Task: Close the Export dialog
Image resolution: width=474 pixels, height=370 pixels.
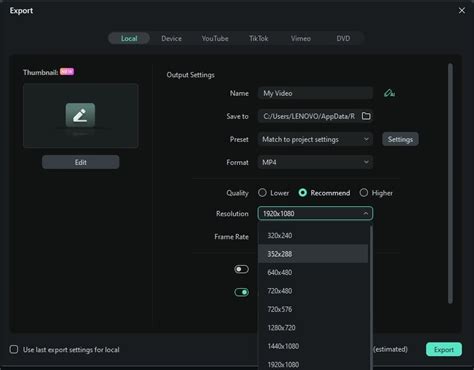Action: coord(462,11)
